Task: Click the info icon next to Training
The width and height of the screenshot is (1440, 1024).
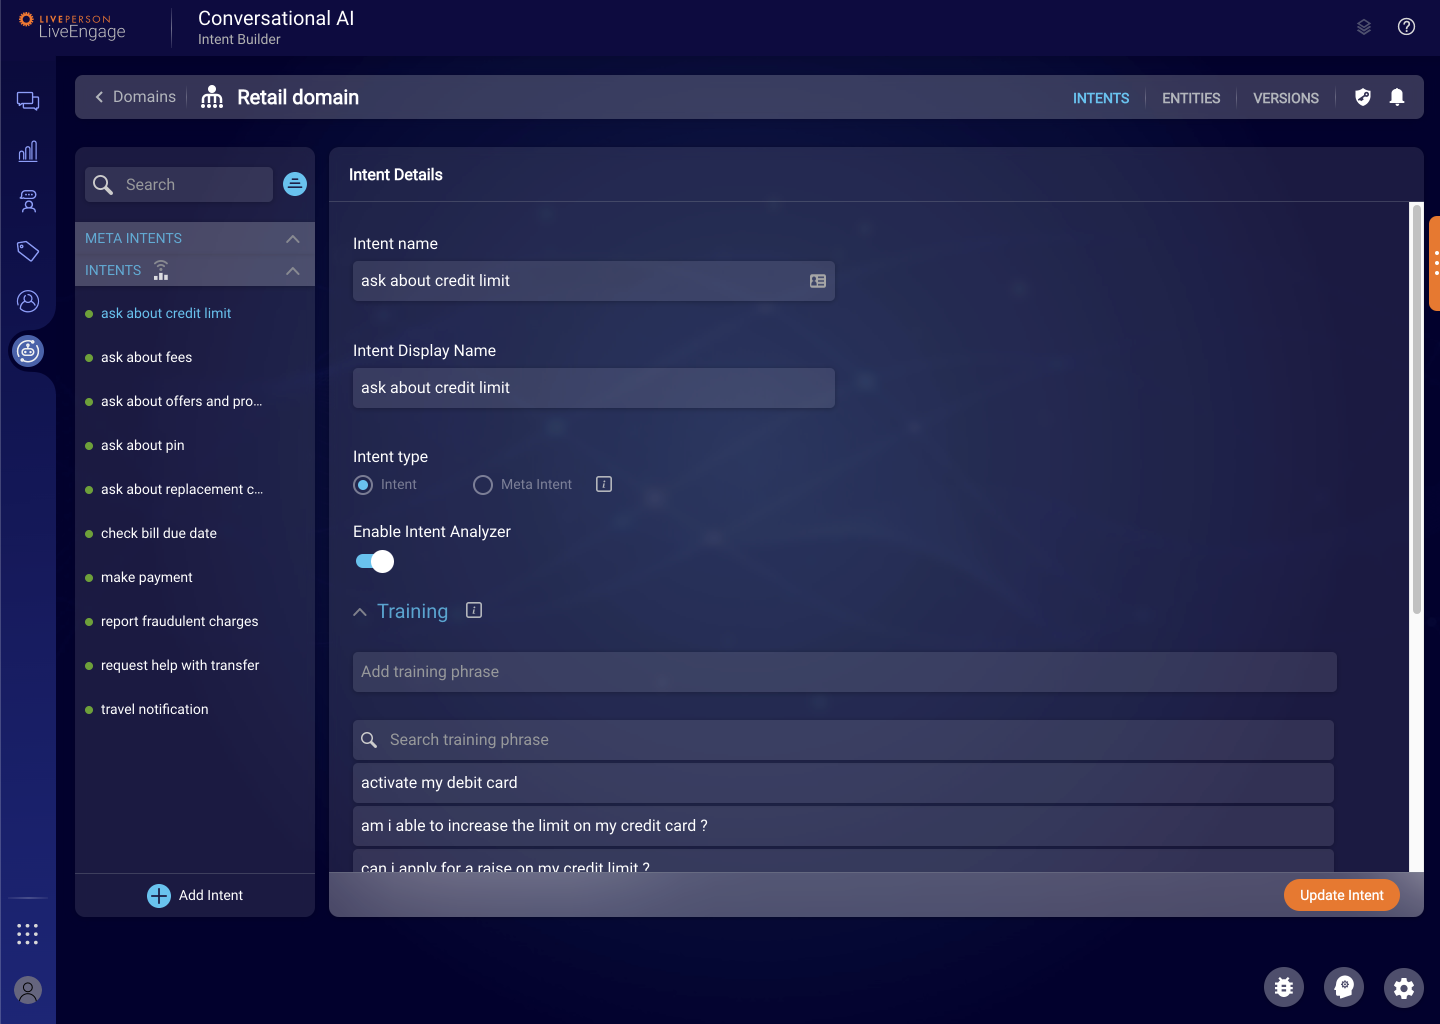Action: pyautogui.click(x=474, y=610)
